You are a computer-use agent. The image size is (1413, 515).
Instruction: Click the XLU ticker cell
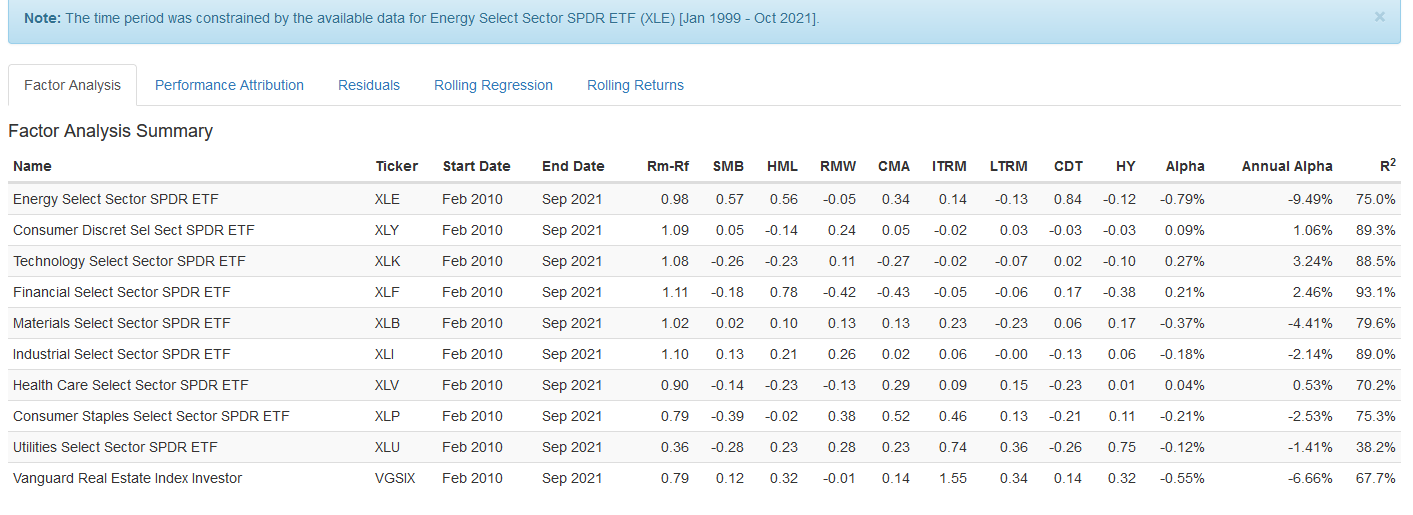[x=387, y=447]
